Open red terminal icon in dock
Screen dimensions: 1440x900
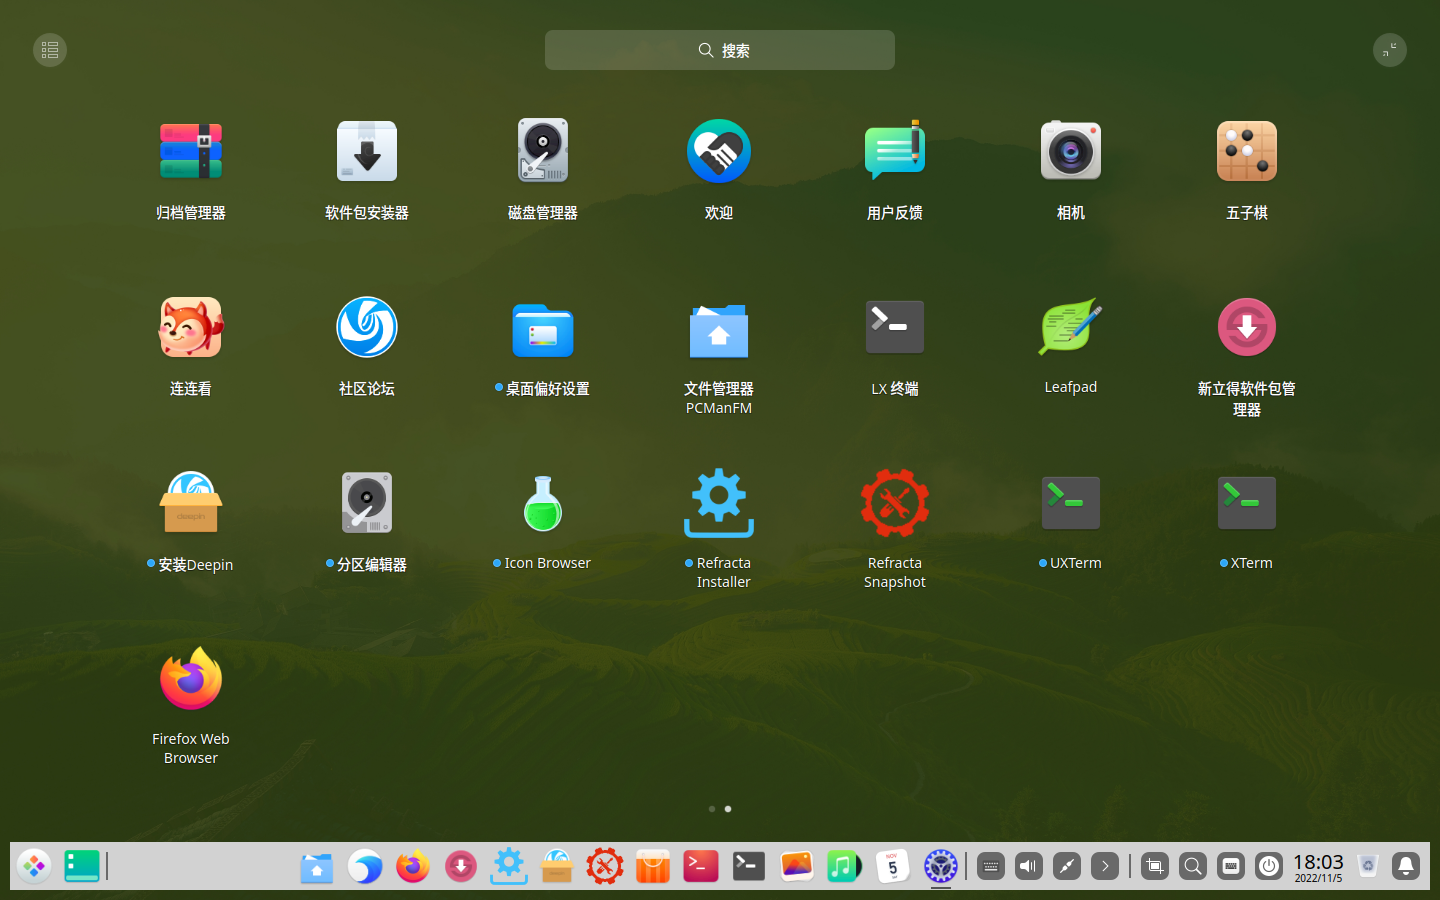tap(701, 866)
